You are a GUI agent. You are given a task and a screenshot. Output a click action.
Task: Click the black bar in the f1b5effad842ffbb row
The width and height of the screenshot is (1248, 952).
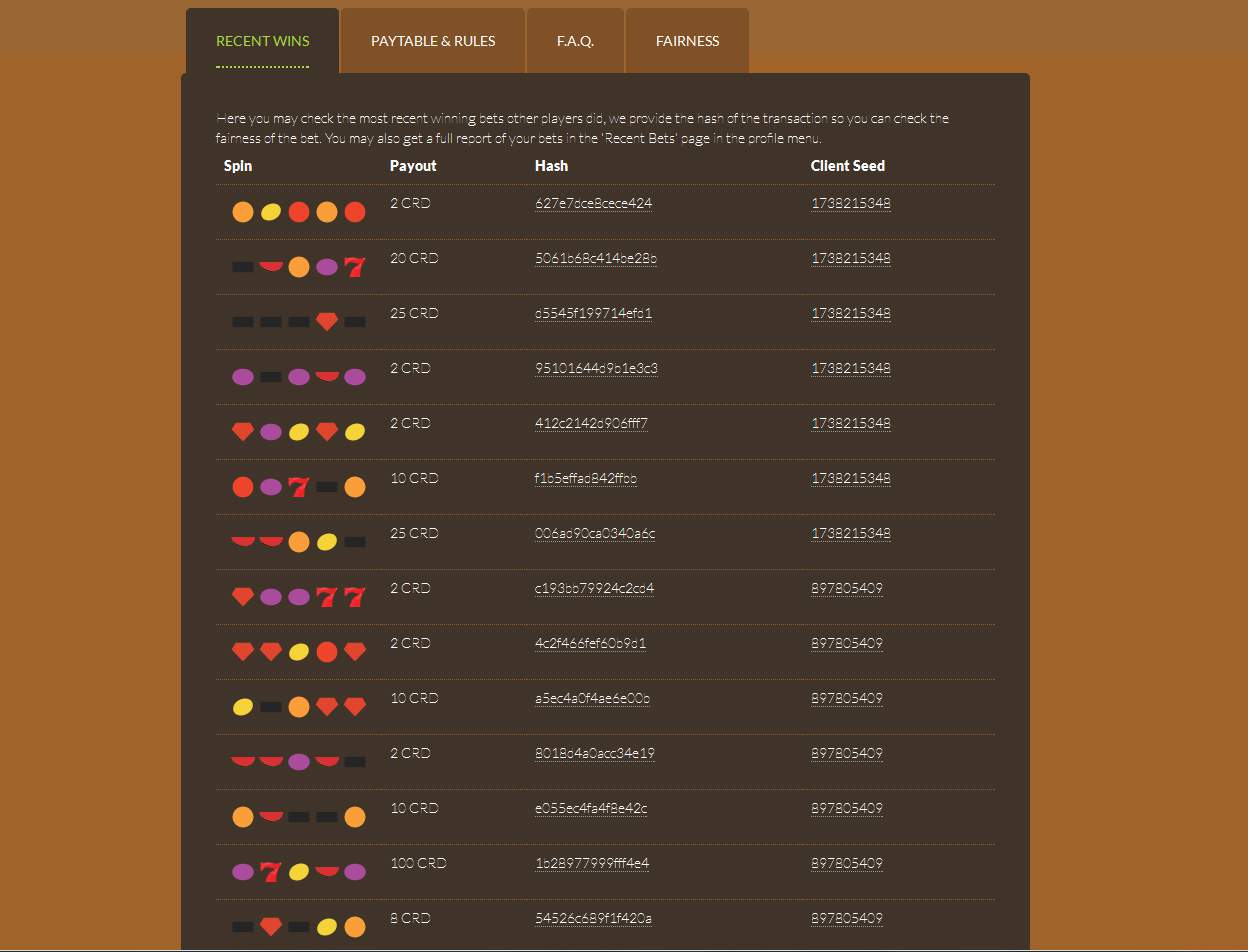point(326,487)
